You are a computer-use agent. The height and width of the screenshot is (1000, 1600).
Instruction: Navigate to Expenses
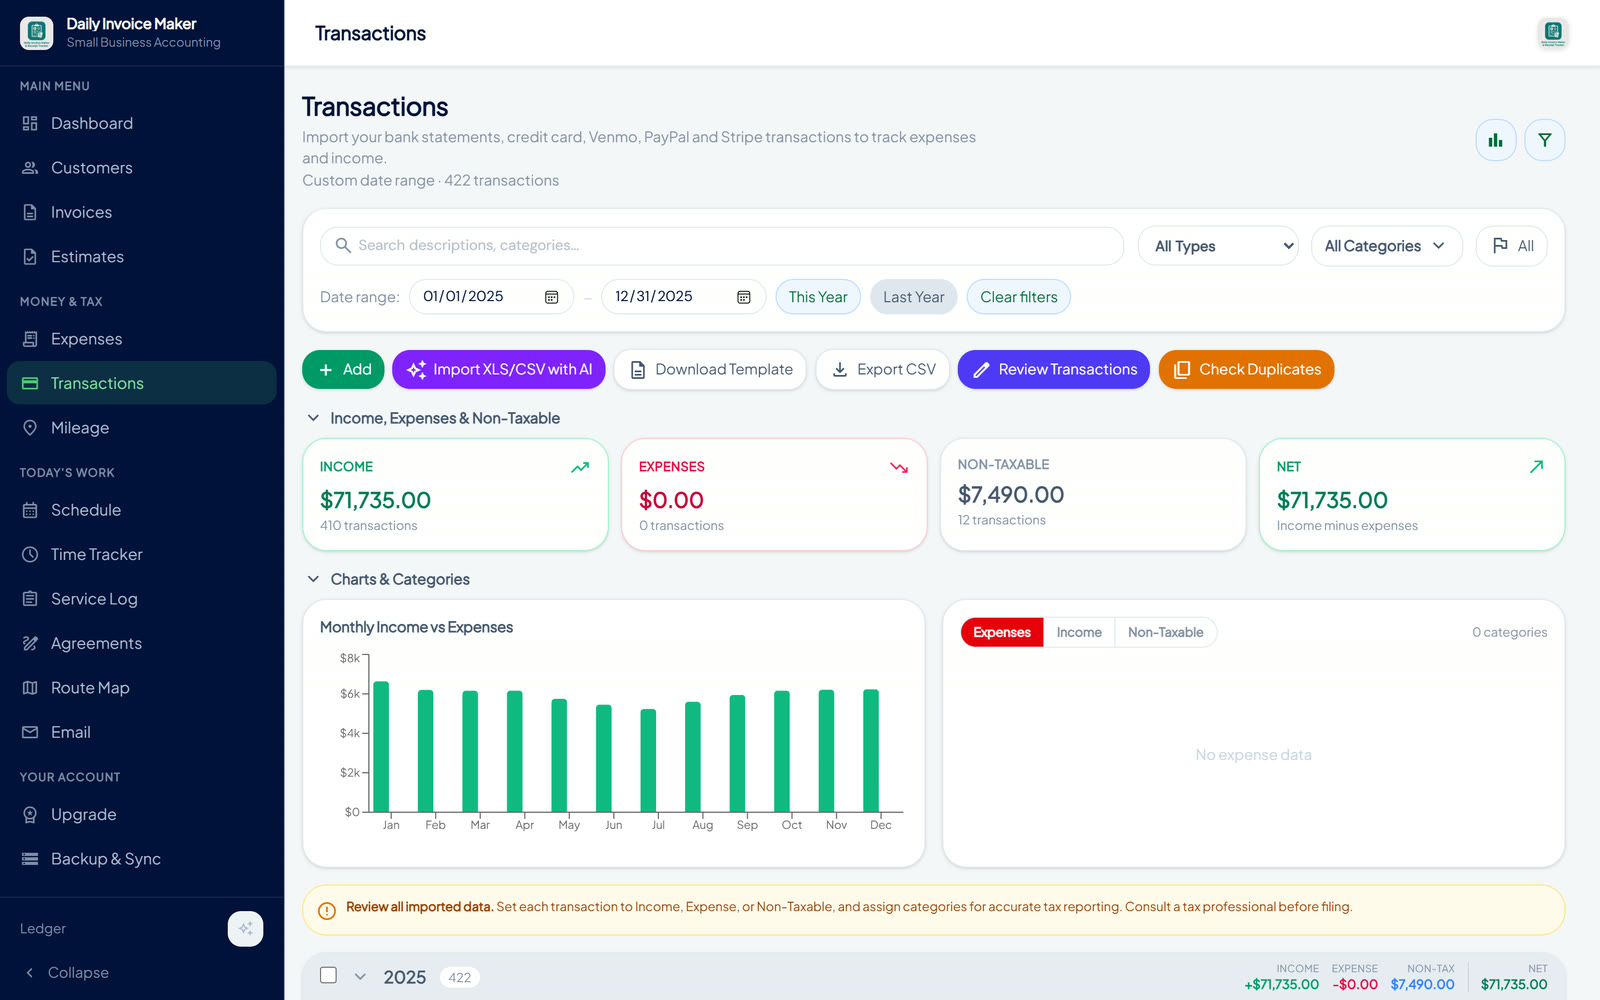coord(141,339)
